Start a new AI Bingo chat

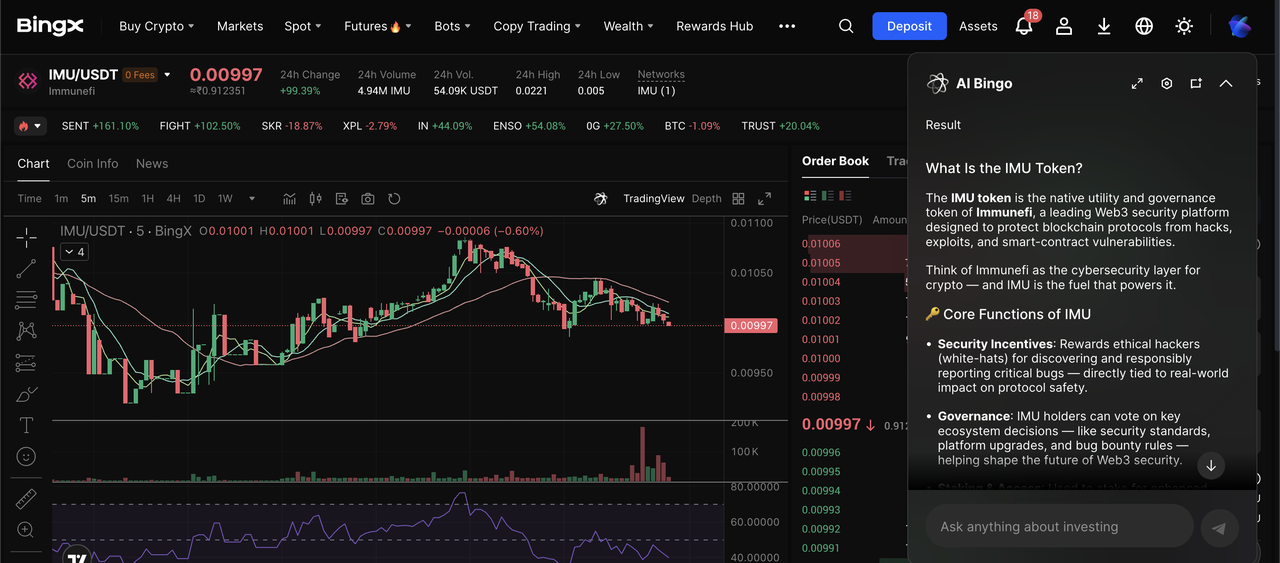coord(1196,84)
